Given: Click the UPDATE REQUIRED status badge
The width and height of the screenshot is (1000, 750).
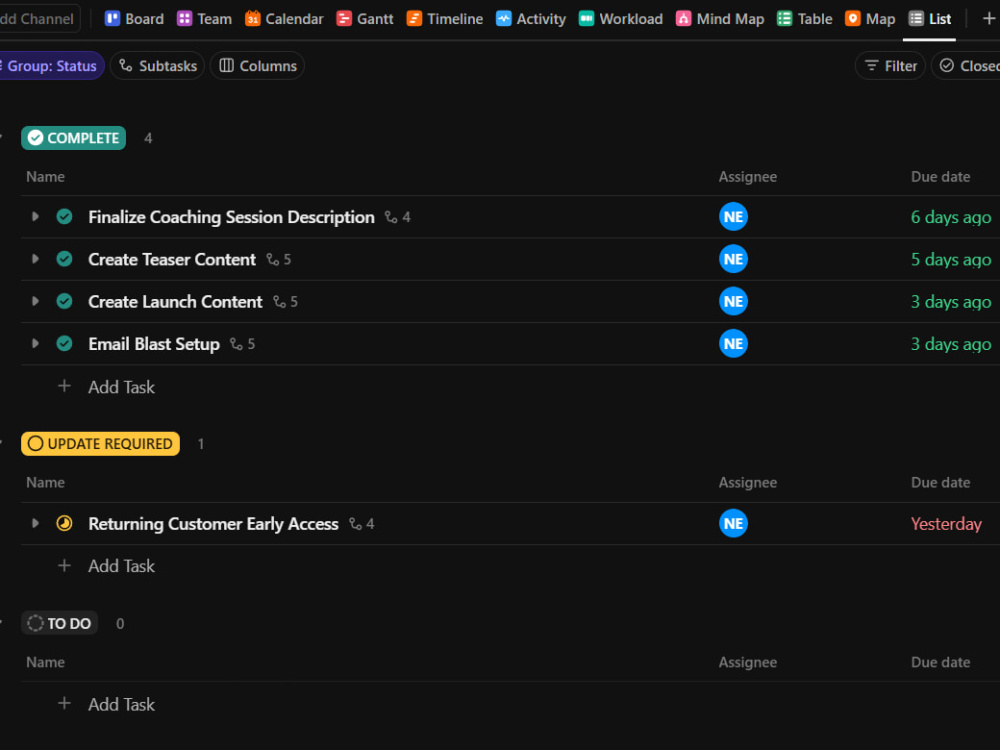Looking at the screenshot, I should click(100, 444).
